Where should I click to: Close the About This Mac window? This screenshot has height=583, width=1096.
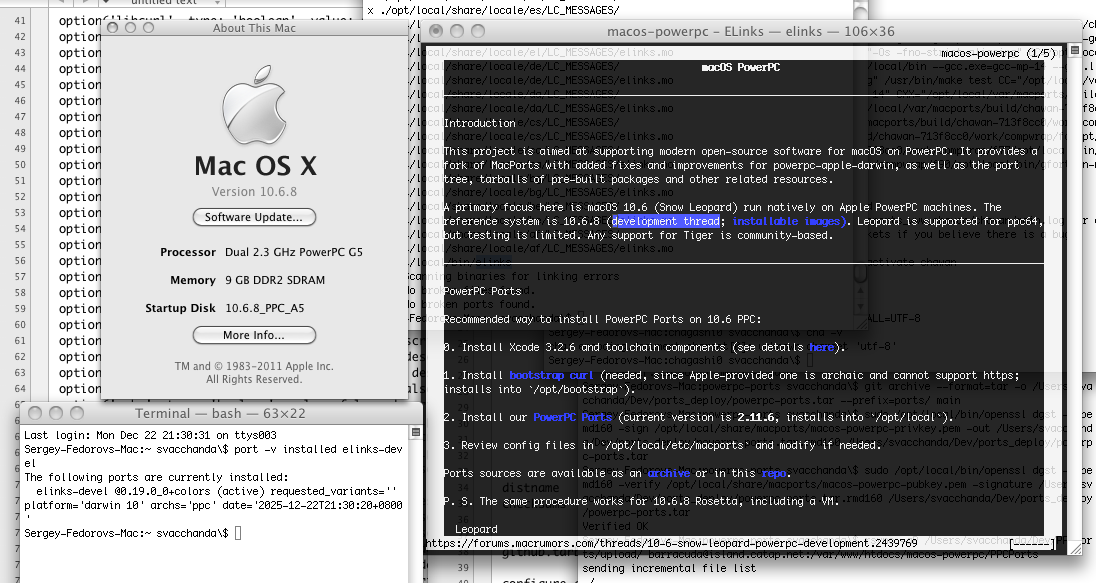(113, 27)
